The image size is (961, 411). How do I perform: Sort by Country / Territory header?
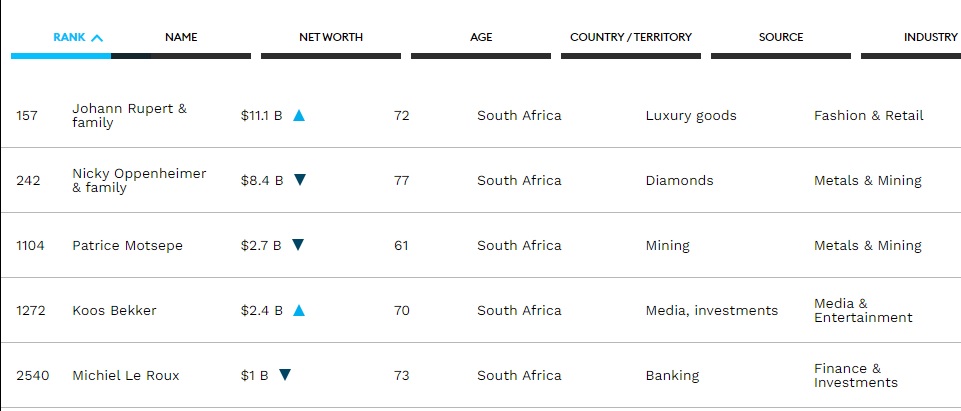[631, 37]
